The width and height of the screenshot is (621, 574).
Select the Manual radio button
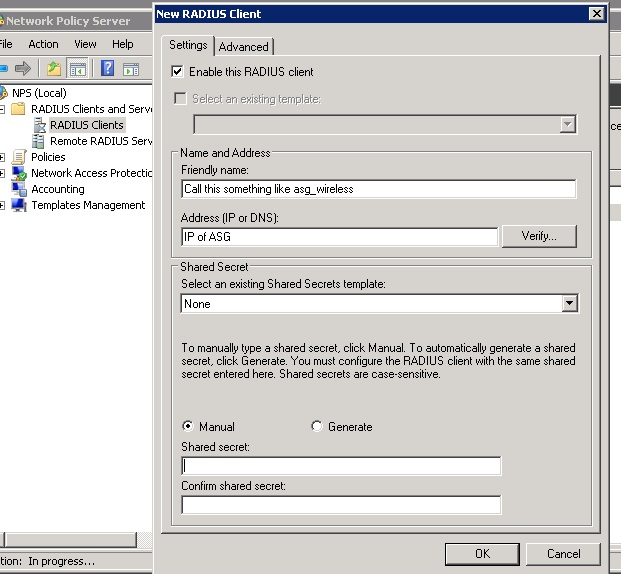188,426
